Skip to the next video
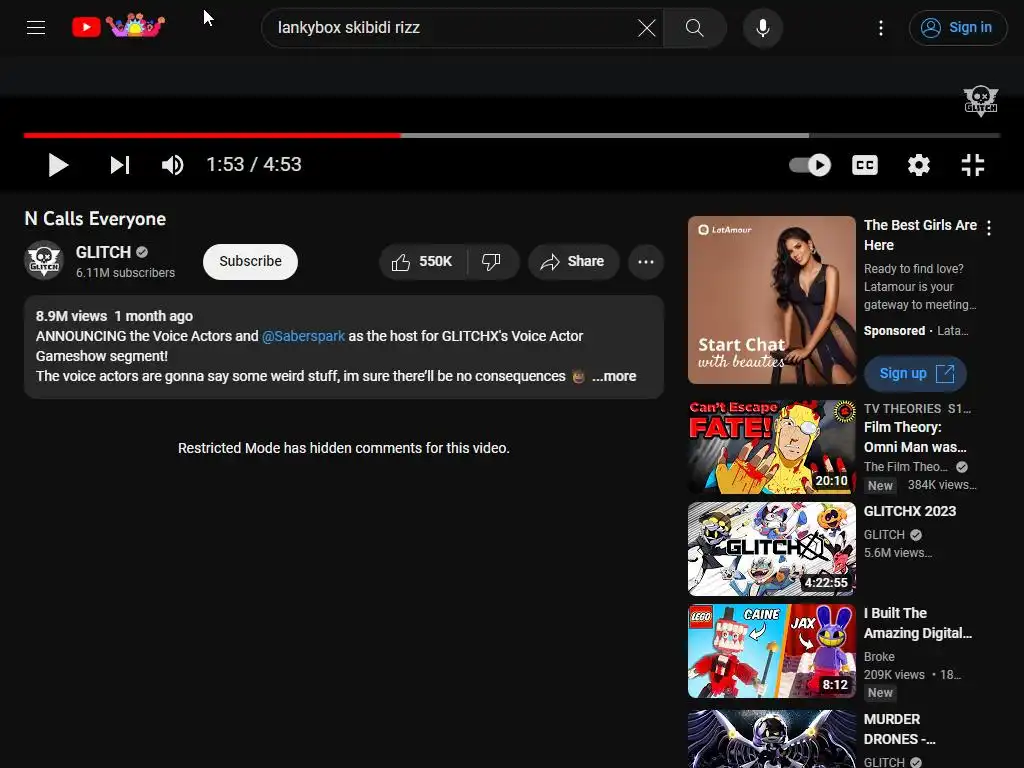Viewport: 1024px width, 768px height. point(120,165)
